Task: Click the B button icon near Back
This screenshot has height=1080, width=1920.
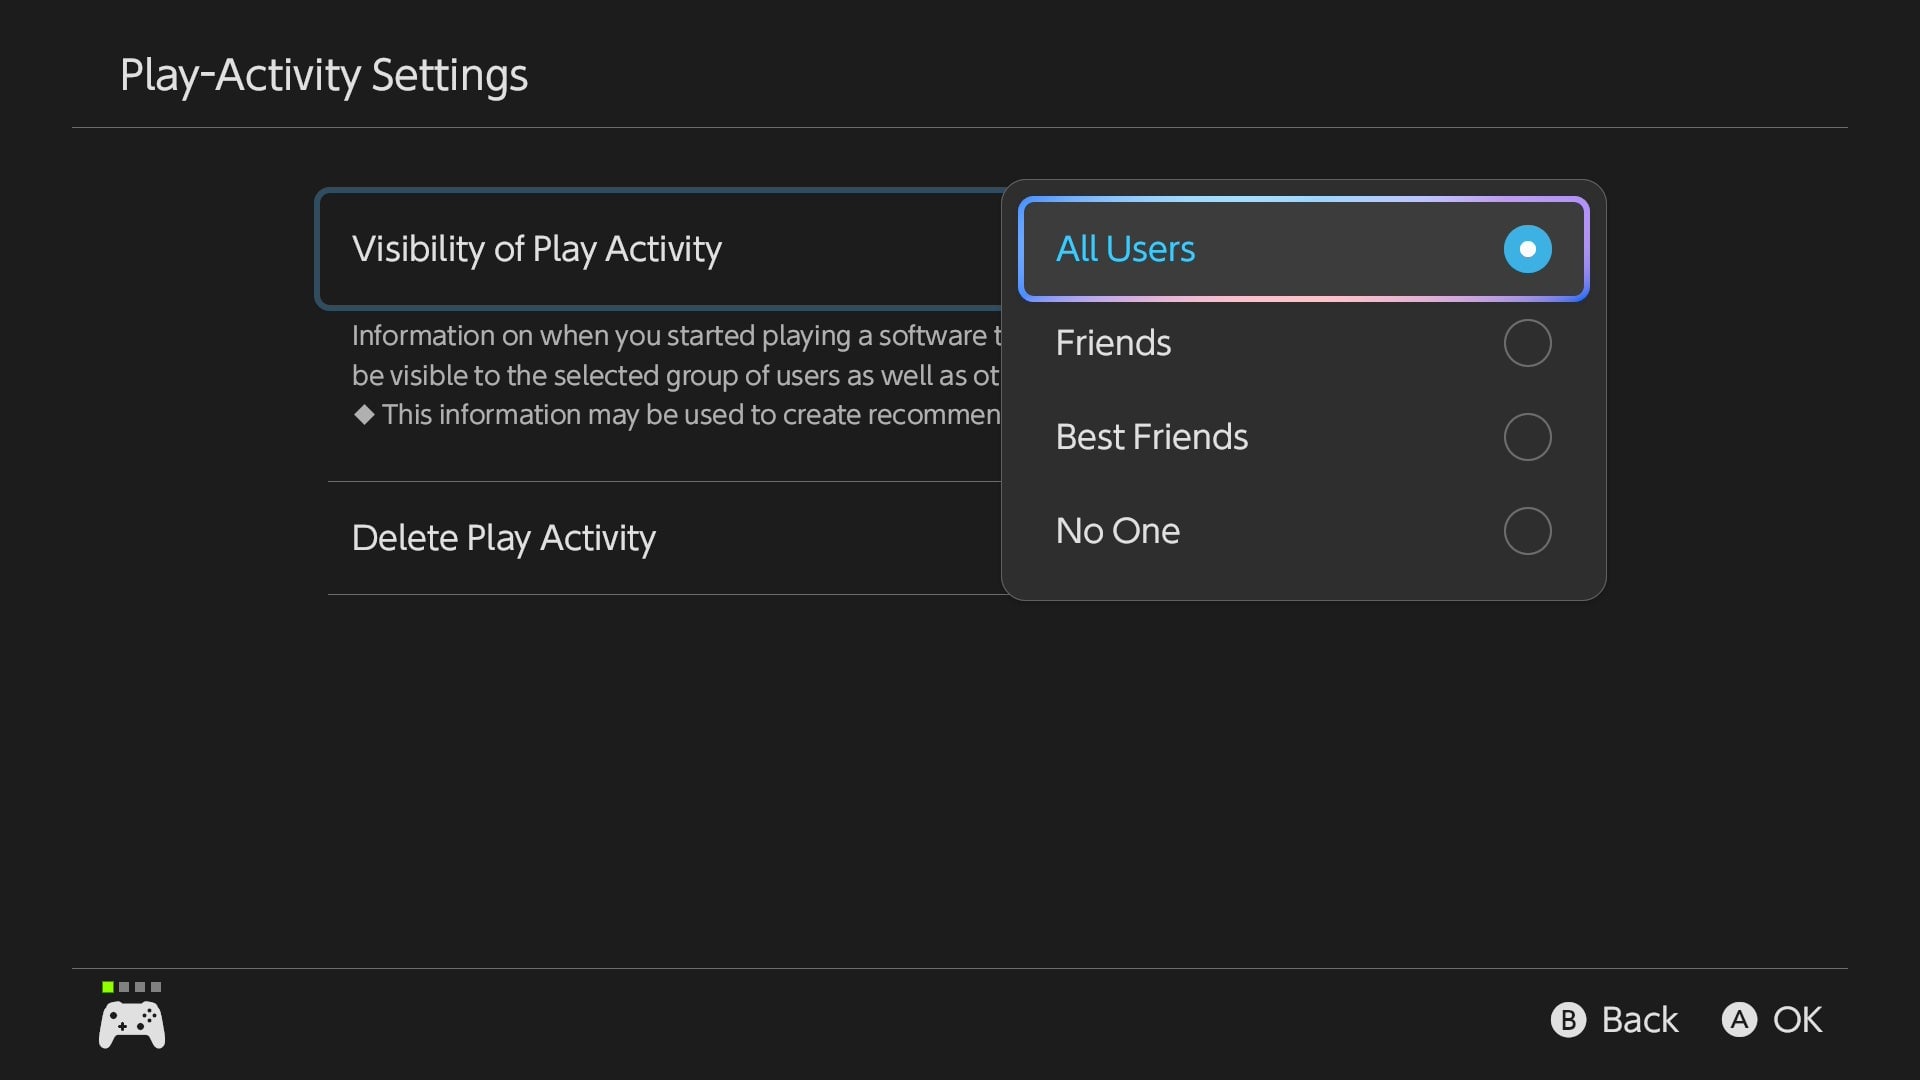Action: 1567,1020
